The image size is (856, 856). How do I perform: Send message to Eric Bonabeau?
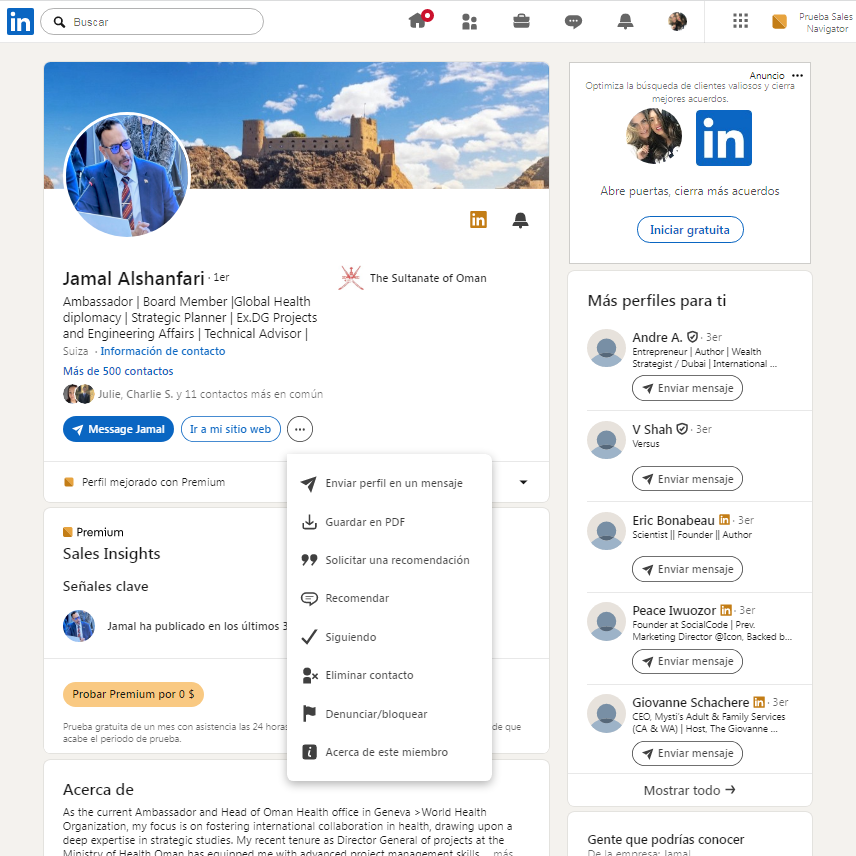point(687,569)
